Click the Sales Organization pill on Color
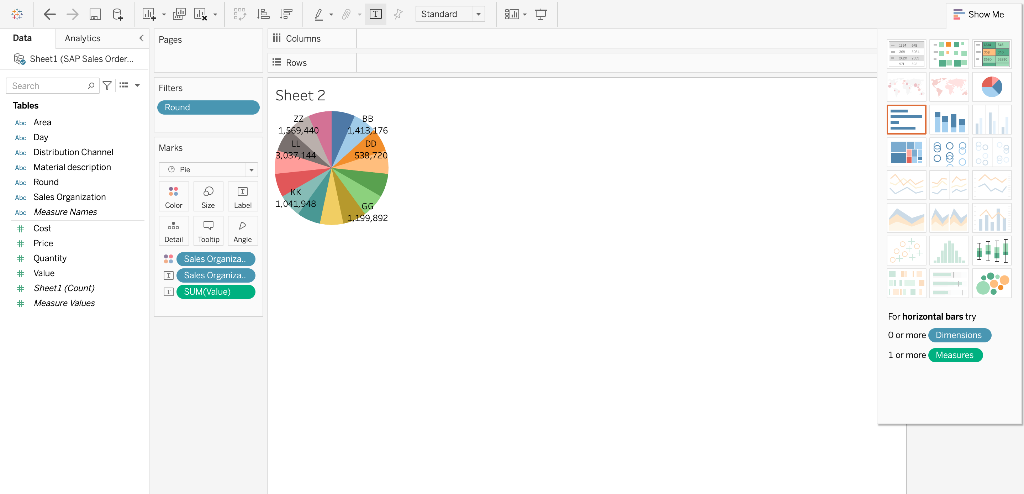This screenshot has width=1024, height=494. coord(216,259)
